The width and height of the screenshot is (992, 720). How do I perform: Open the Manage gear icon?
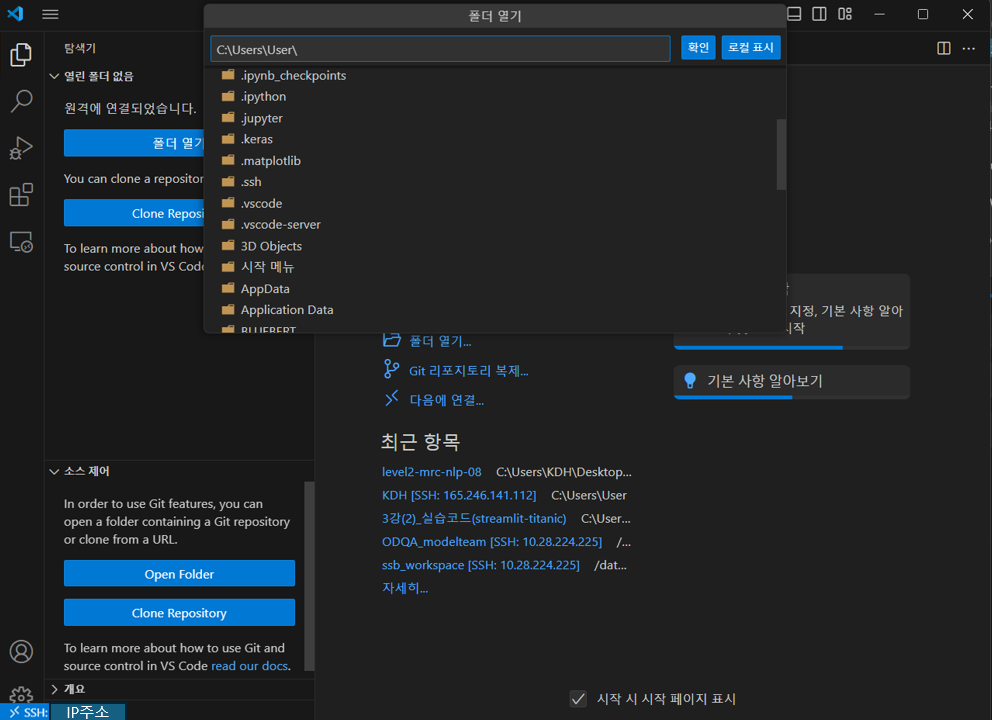[21, 694]
